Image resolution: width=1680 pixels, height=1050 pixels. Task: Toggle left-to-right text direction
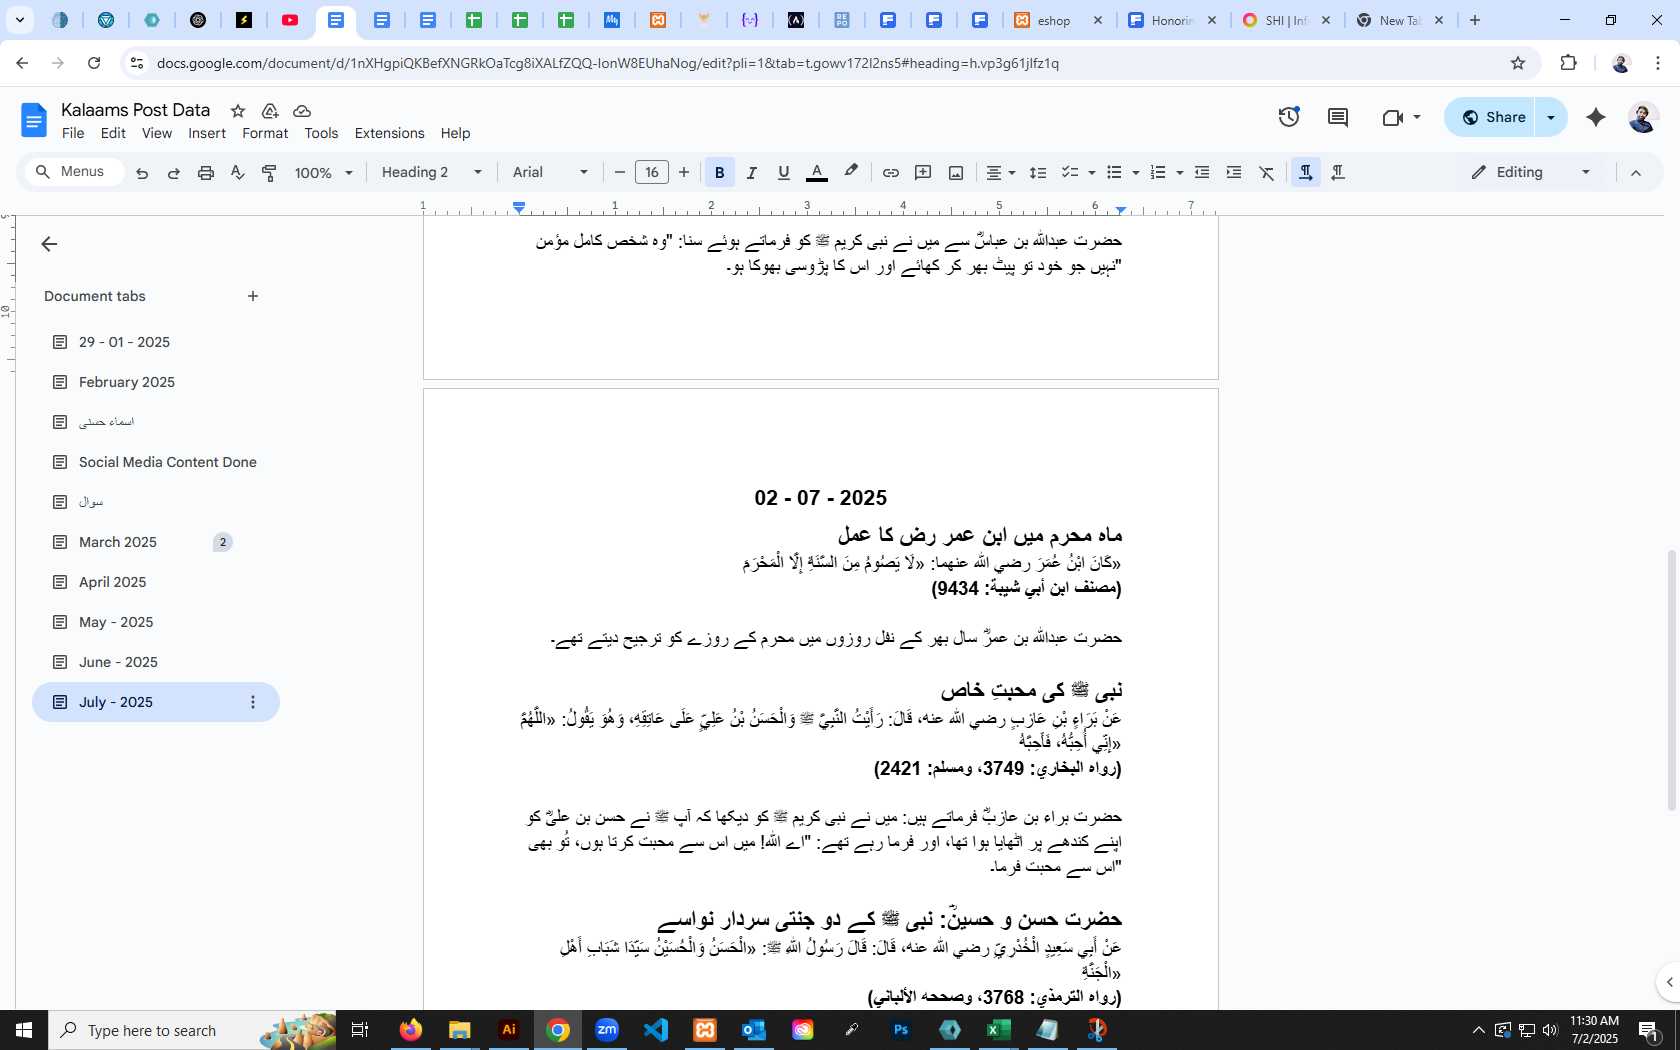tap(1305, 173)
